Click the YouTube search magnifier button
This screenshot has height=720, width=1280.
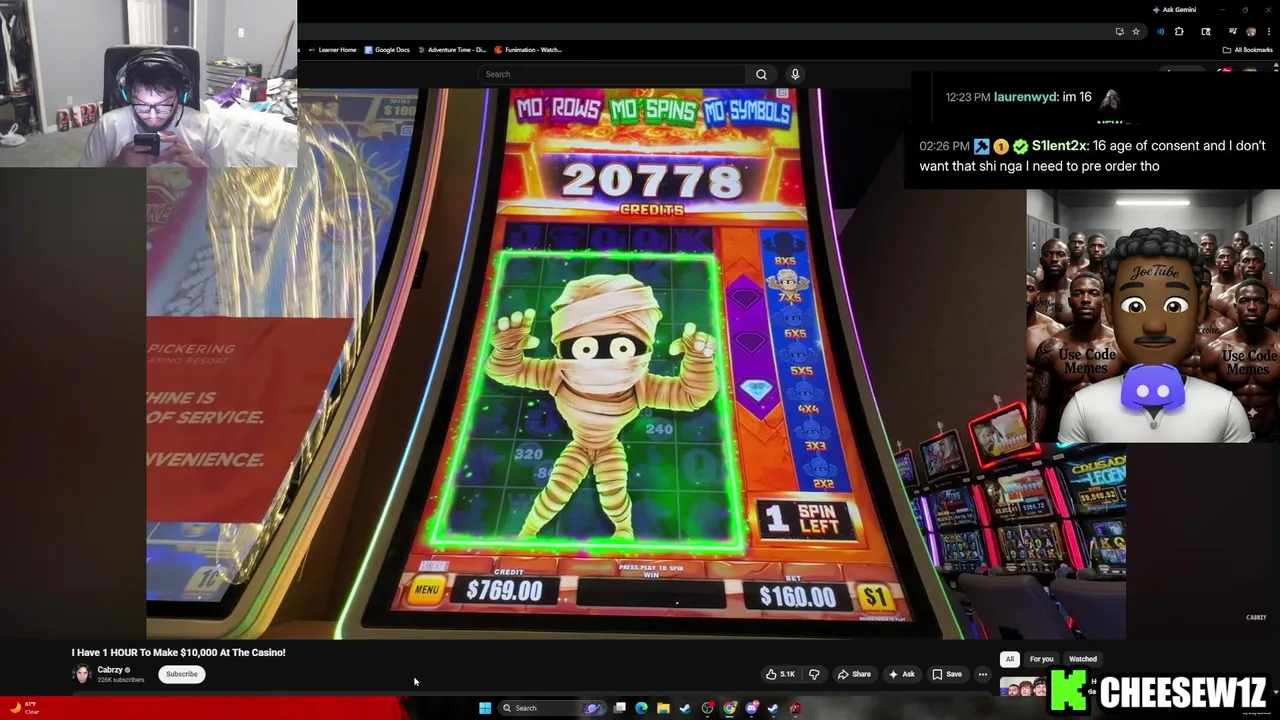coord(761,74)
